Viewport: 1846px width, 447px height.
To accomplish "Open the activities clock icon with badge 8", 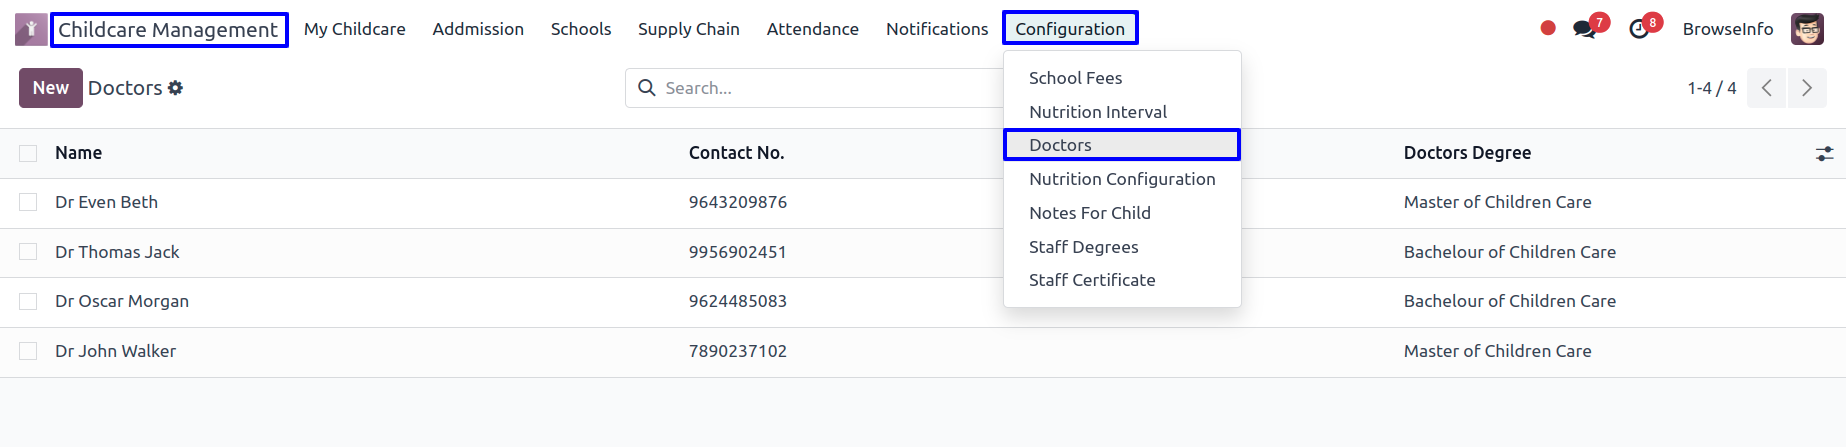I will click(1639, 29).
